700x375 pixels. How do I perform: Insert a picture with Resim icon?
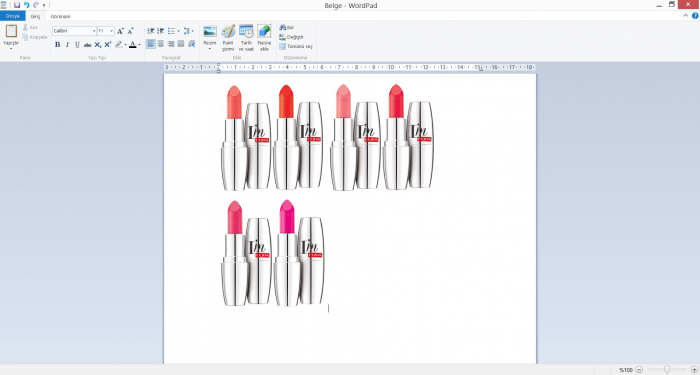click(x=210, y=31)
